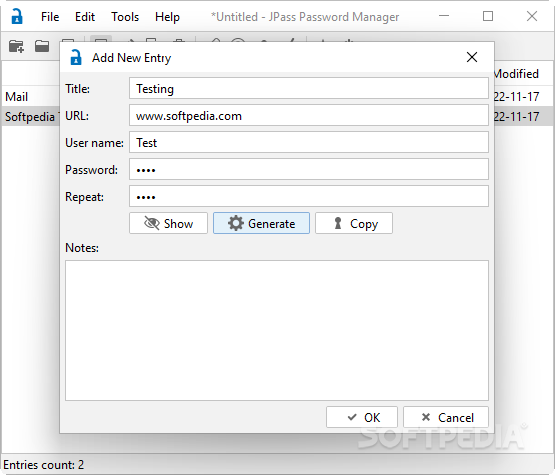Click inside the Notes text area
This screenshot has height=475, width=555.
pos(277,330)
